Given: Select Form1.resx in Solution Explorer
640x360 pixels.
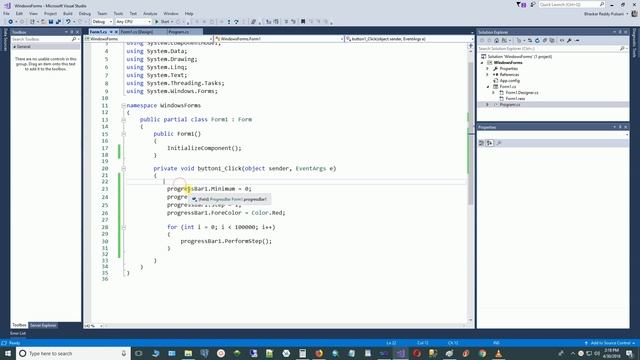Looking at the screenshot, I should [x=515, y=98].
